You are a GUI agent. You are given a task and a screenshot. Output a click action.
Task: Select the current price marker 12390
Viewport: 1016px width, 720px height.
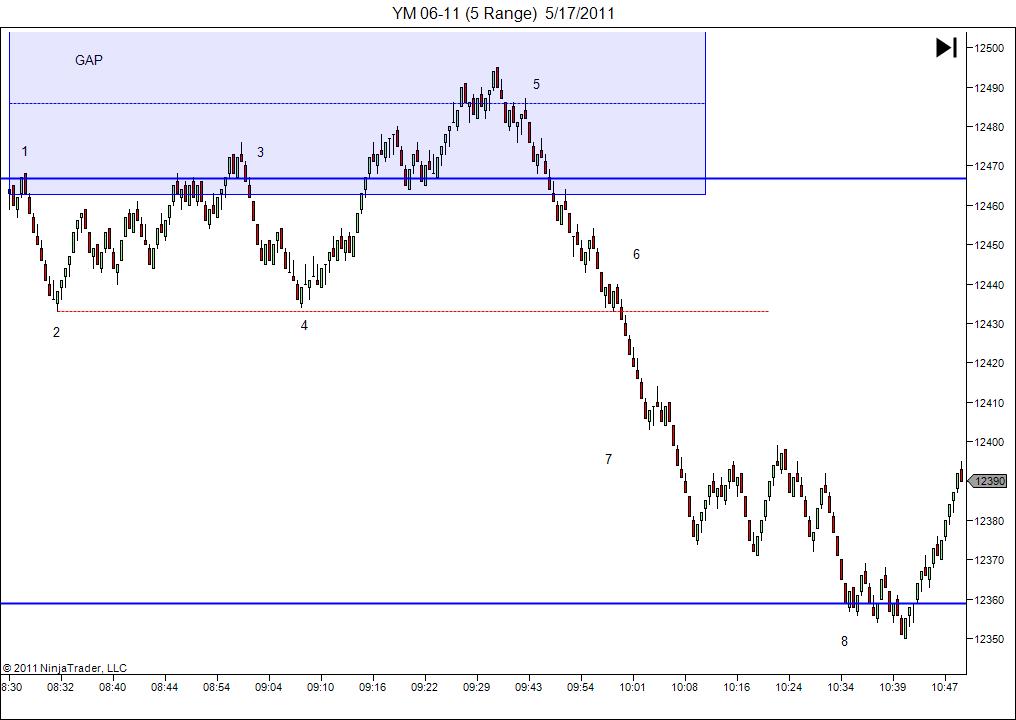click(987, 481)
